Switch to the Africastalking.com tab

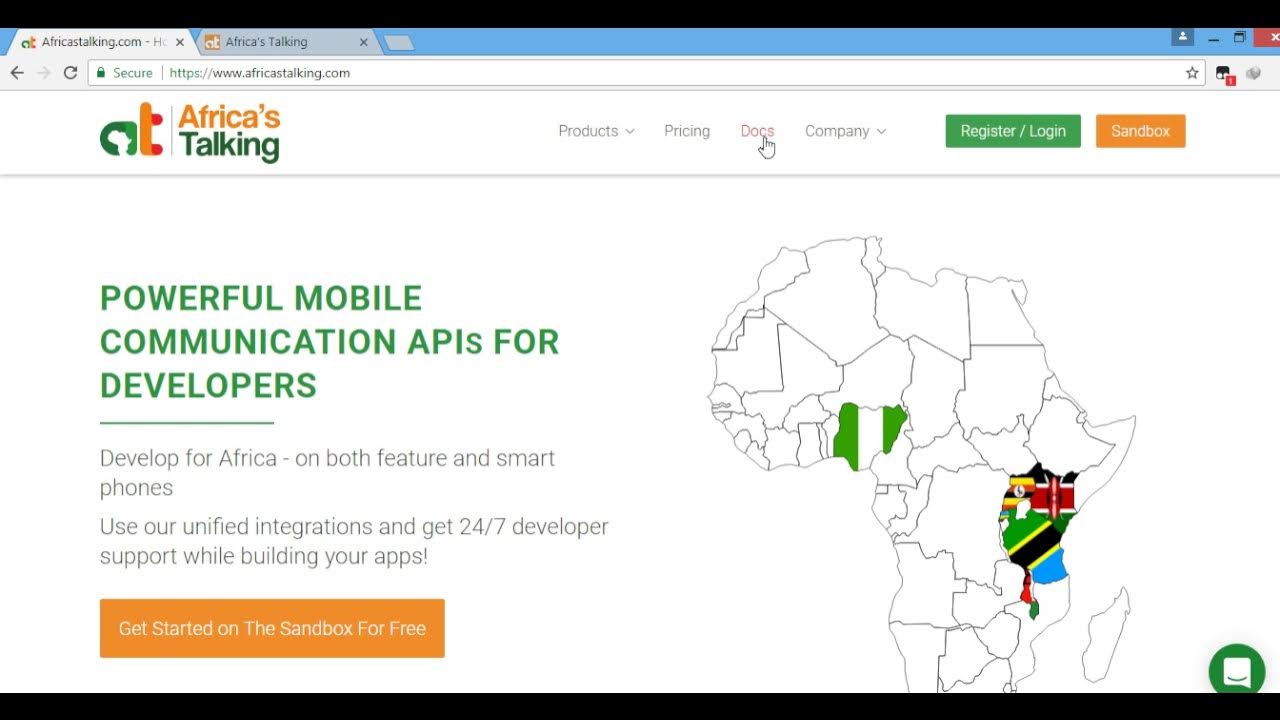[98, 42]
